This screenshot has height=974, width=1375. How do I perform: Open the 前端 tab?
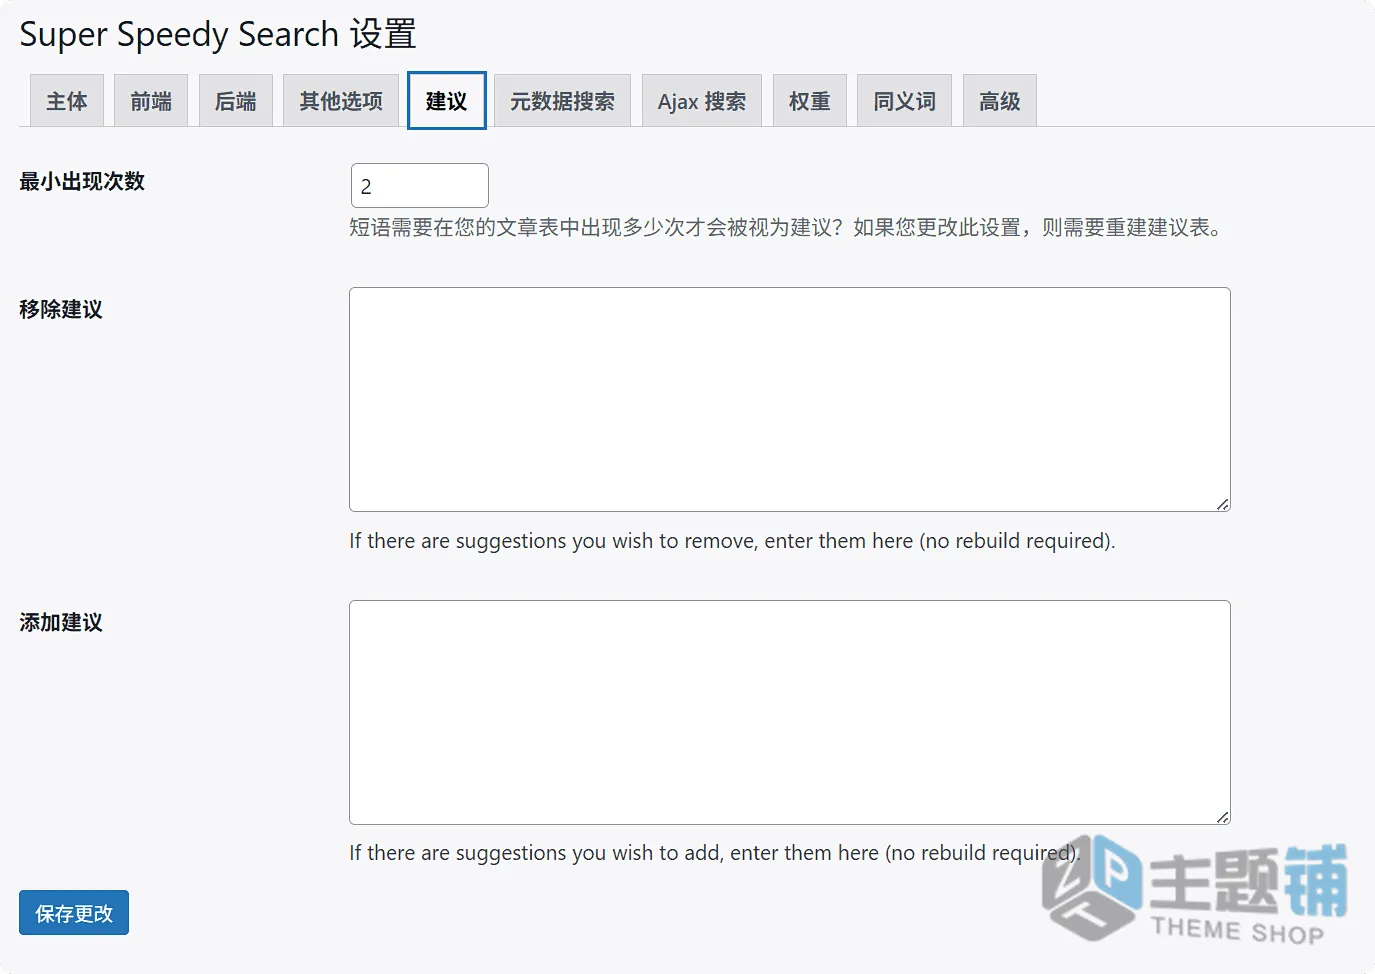pos(151,101)
